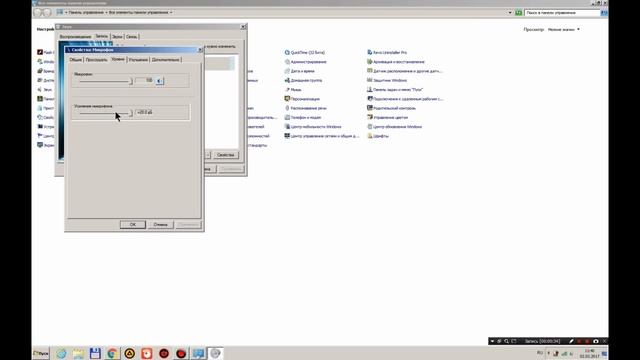Click the Chrome icon in taskbar
The width and height of the screenshot is (640, 360).
point(112,353)
